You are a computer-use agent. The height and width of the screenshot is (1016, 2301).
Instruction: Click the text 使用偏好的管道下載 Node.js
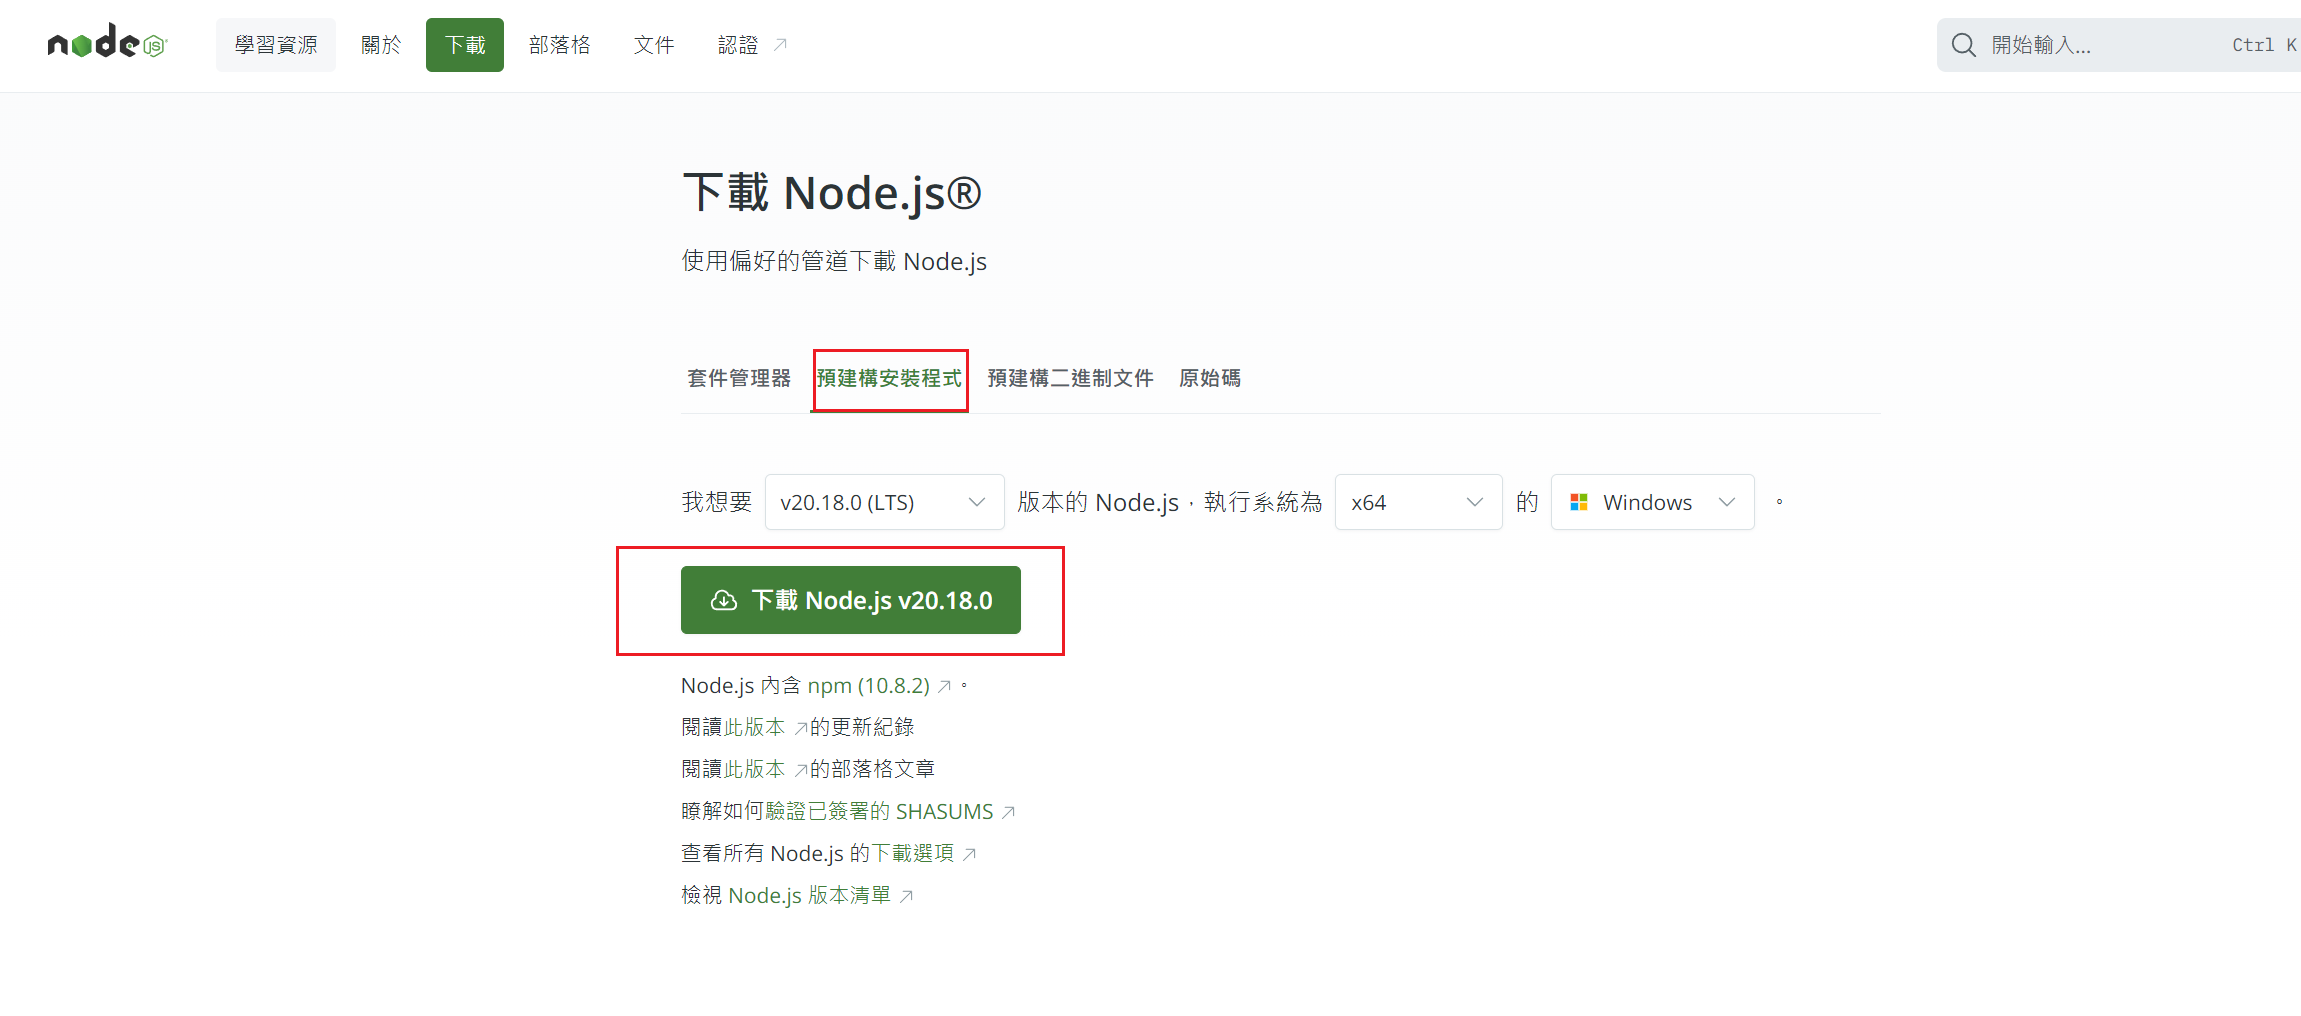(x=834, y=262)
